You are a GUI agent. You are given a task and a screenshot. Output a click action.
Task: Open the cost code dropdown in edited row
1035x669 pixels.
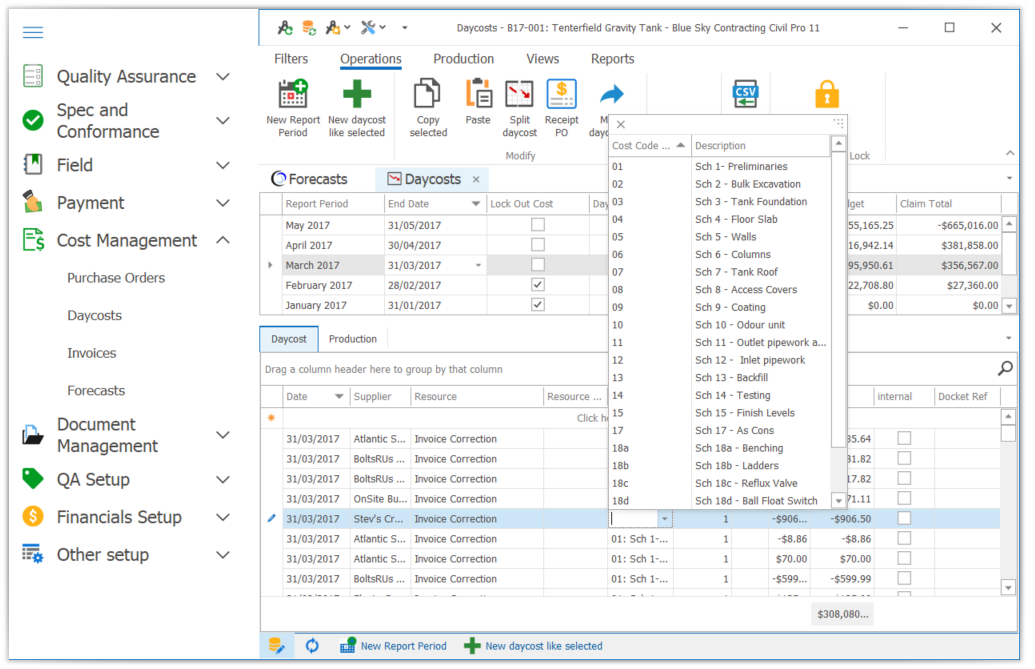[x=665, y=519]
